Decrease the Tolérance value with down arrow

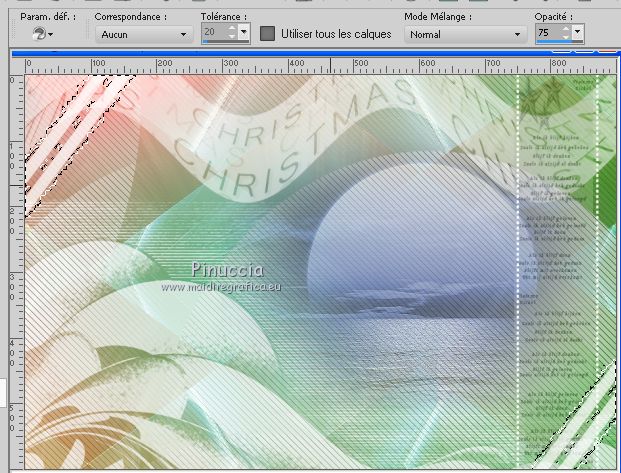[232, 36]
